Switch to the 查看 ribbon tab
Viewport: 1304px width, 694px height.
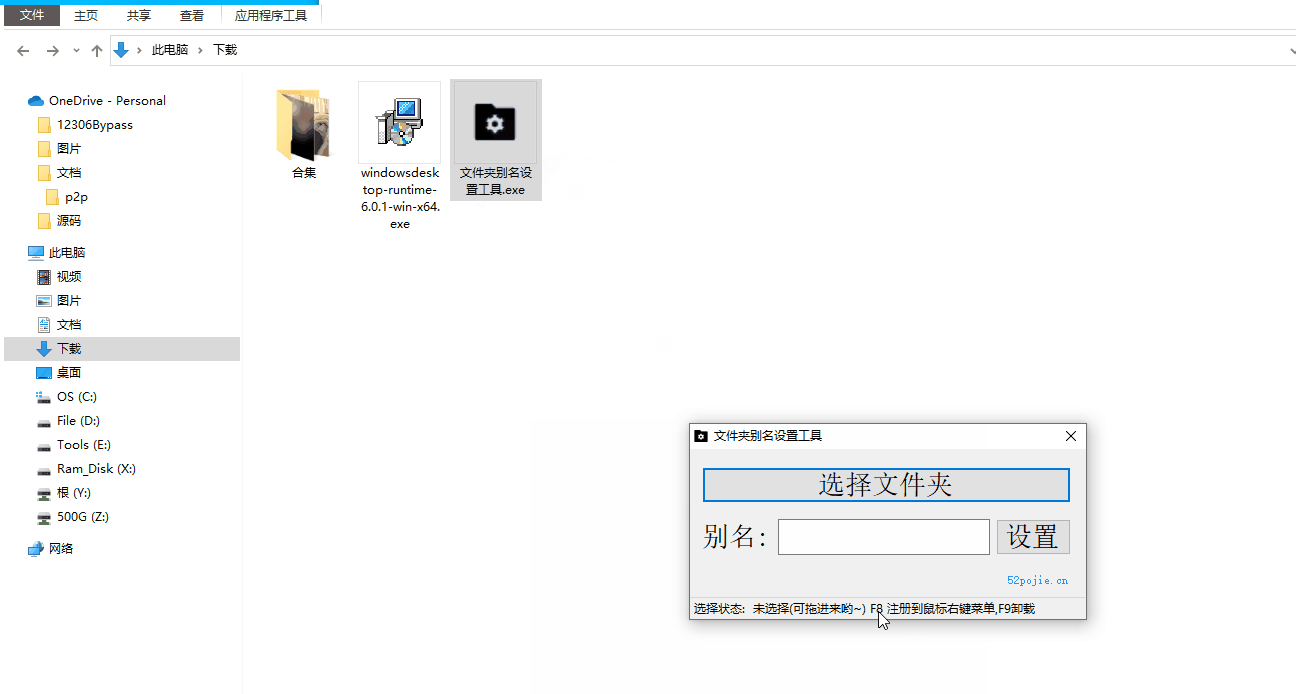click(192, 15)
